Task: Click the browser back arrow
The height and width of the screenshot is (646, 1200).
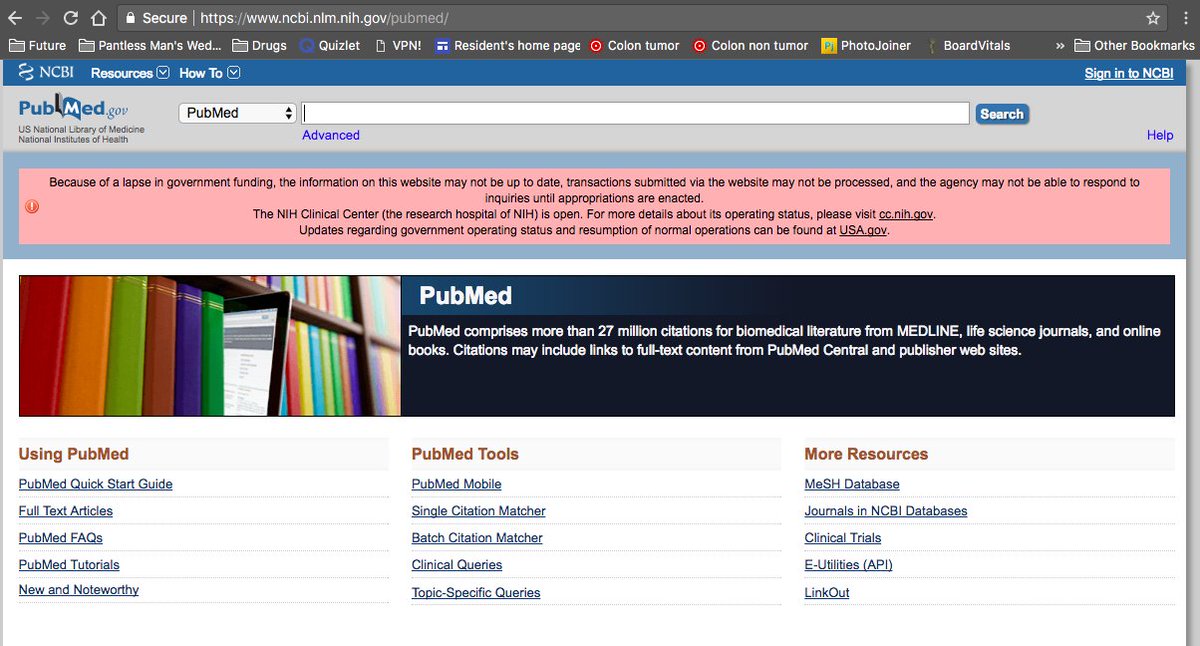Action: tap(15, 18)
